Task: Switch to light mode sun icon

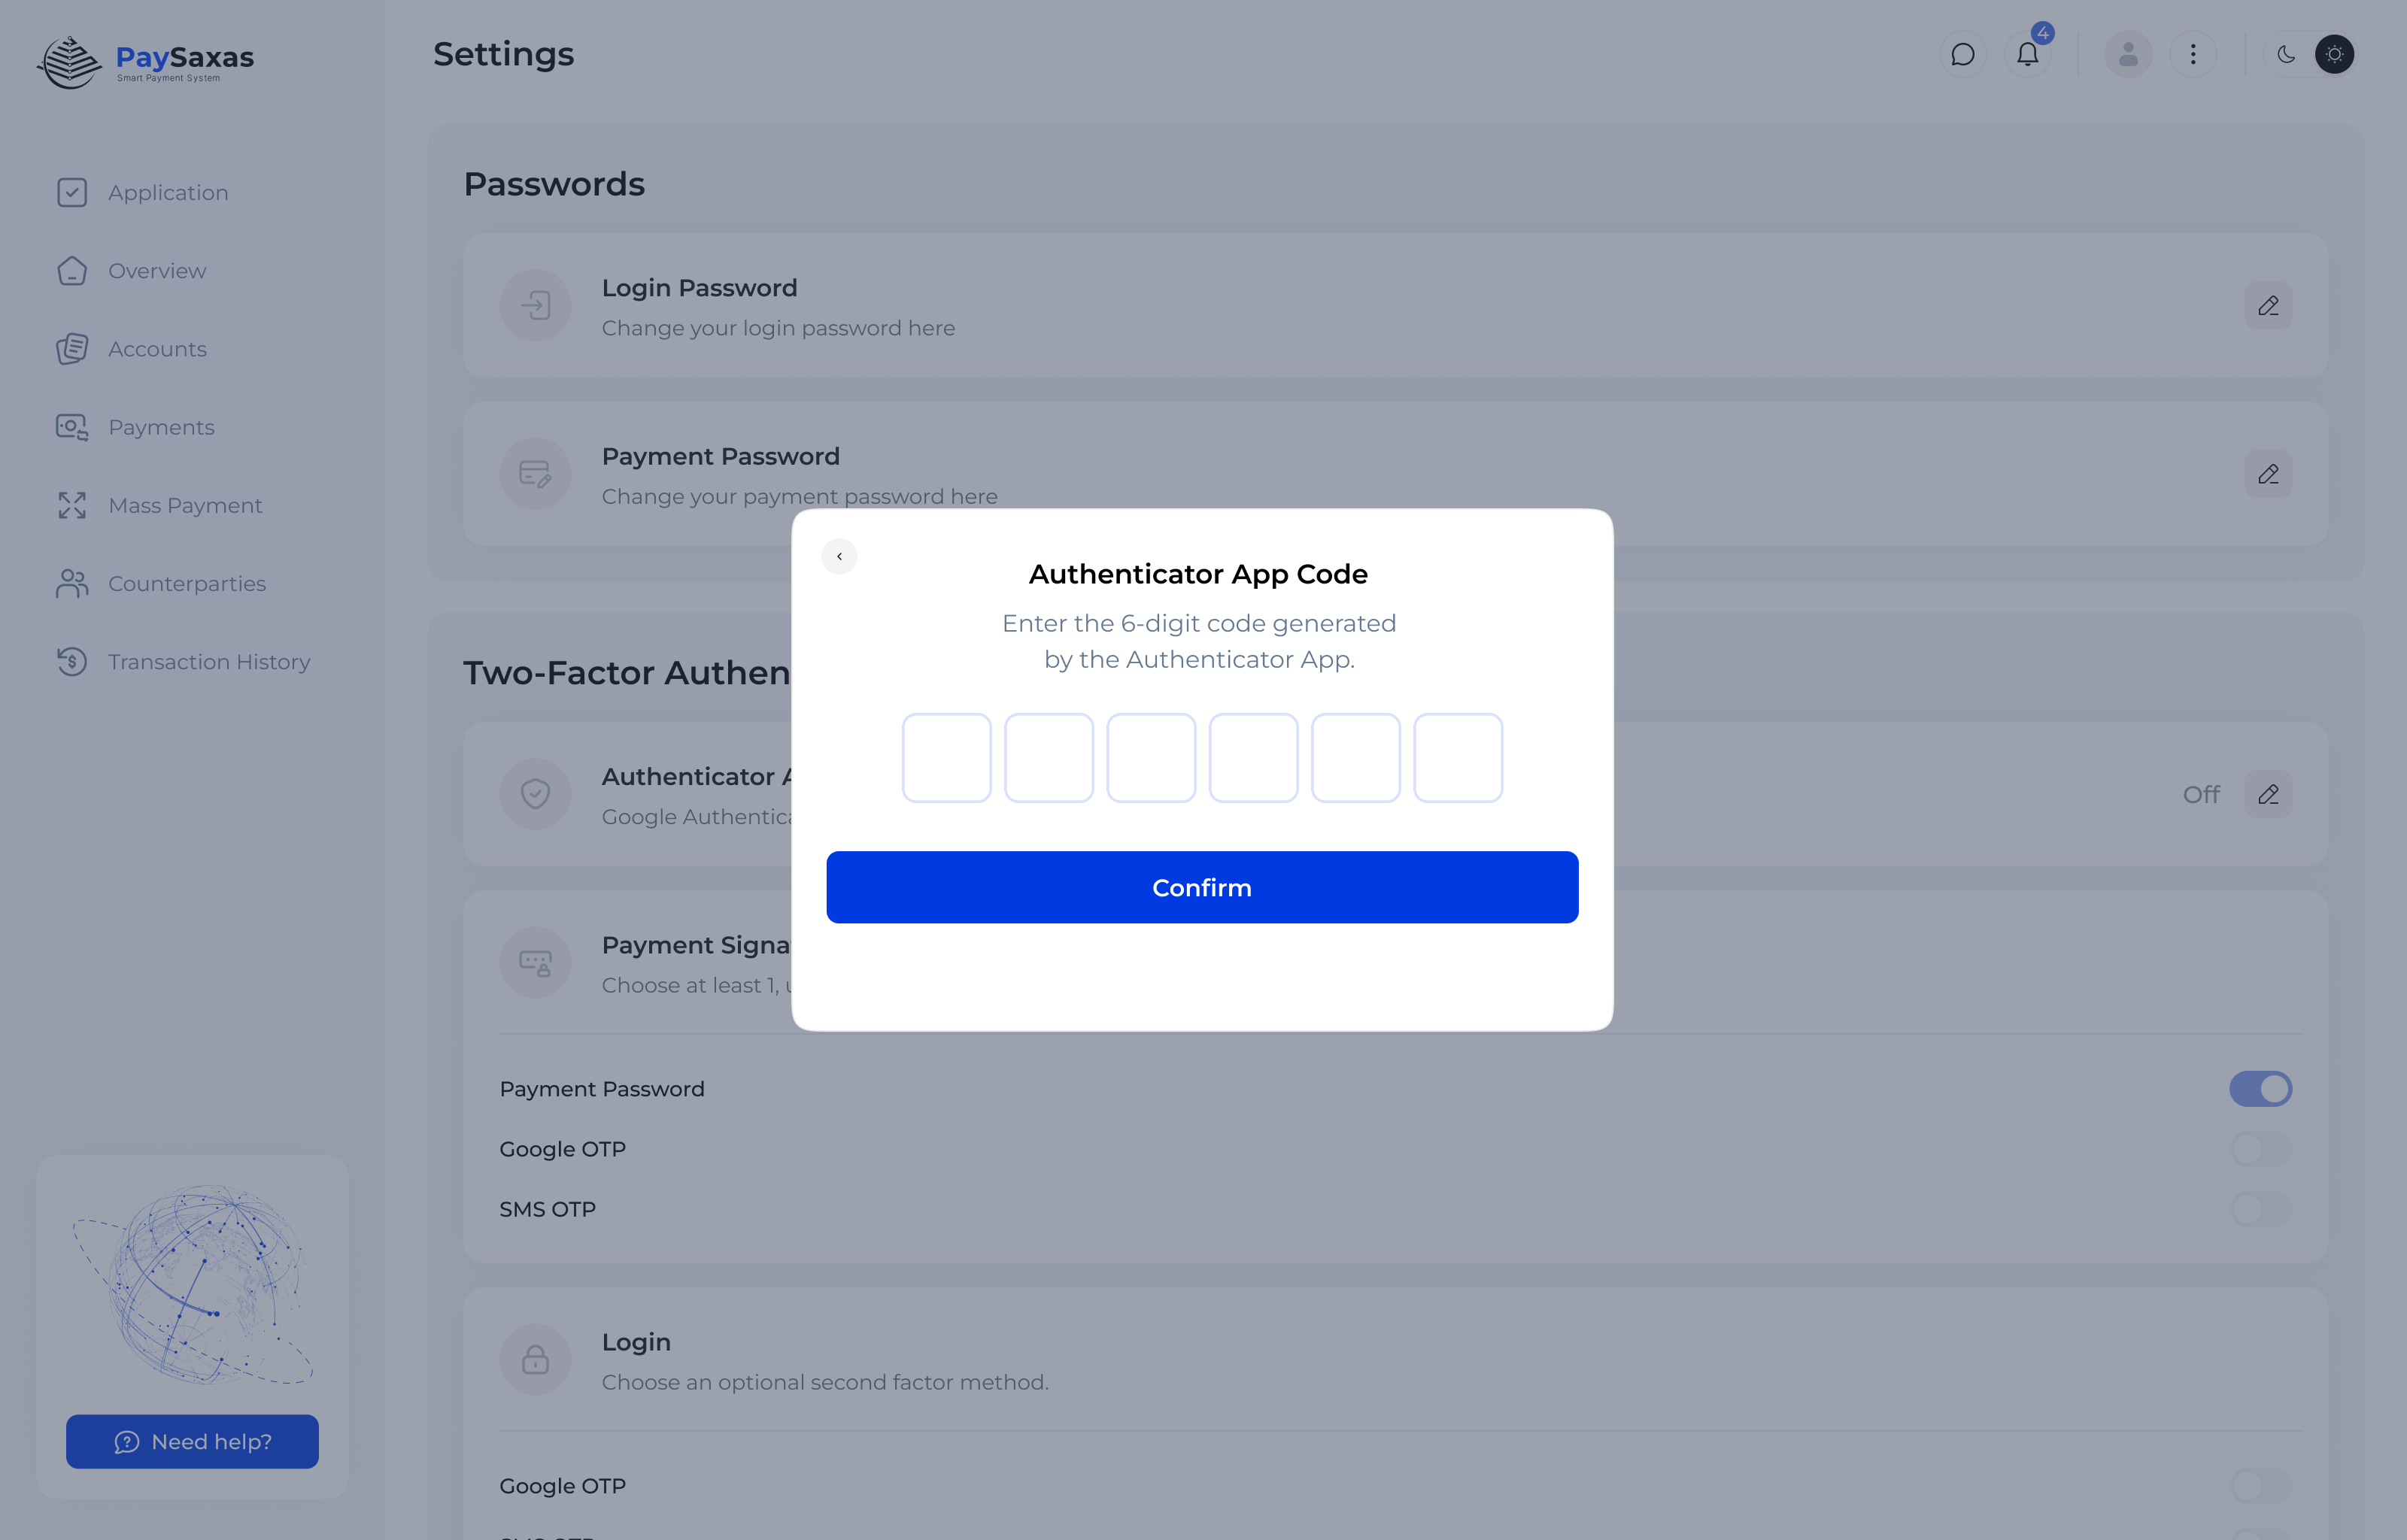Action: 2334,54
